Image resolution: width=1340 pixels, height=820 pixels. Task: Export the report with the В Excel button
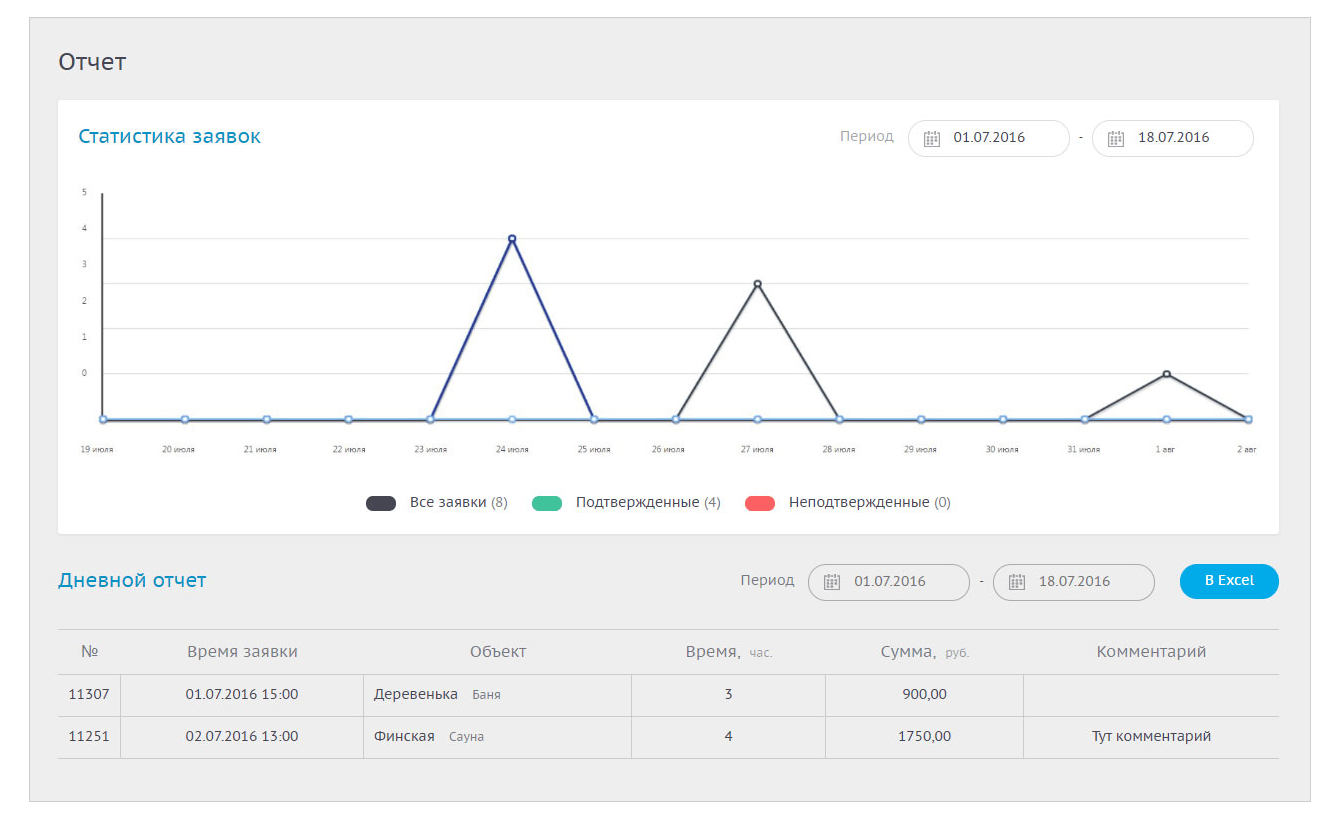(x=1228, y=581)
